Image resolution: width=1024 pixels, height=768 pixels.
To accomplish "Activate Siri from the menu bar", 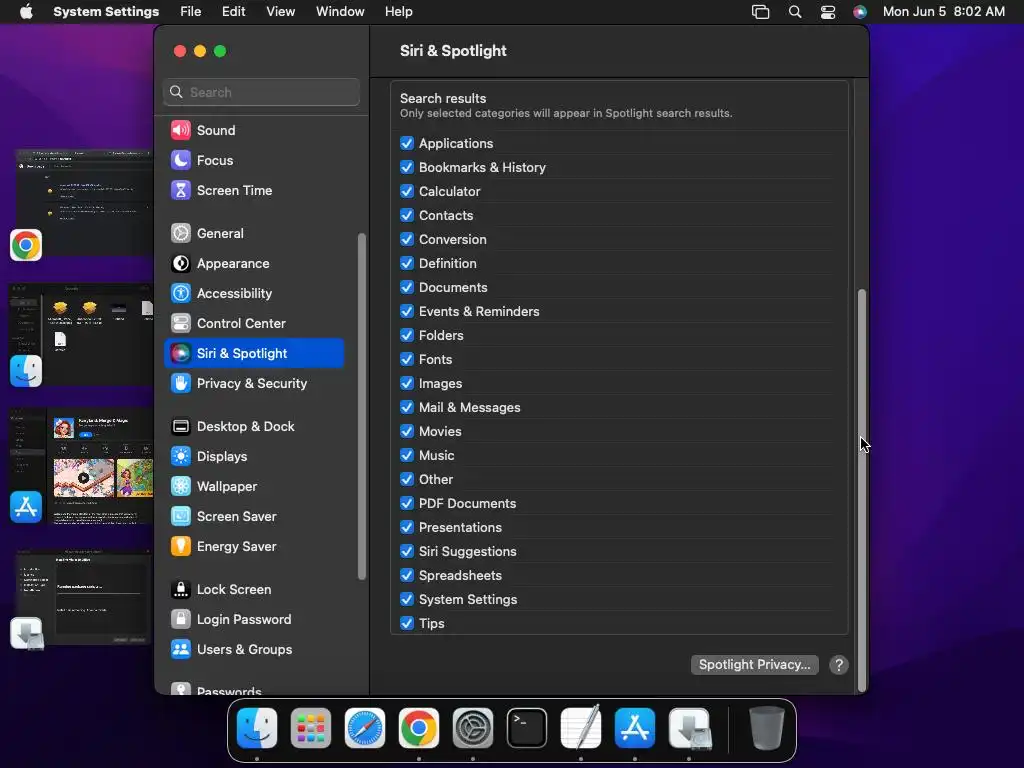I will [860, 12].
